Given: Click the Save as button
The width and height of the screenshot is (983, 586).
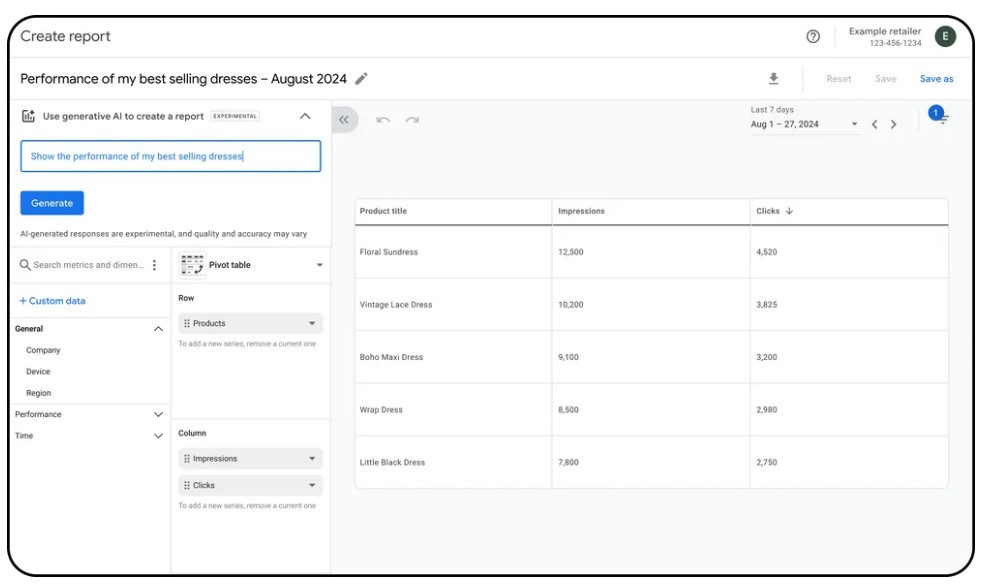Looking at the screenshot, I should [936, 79].
